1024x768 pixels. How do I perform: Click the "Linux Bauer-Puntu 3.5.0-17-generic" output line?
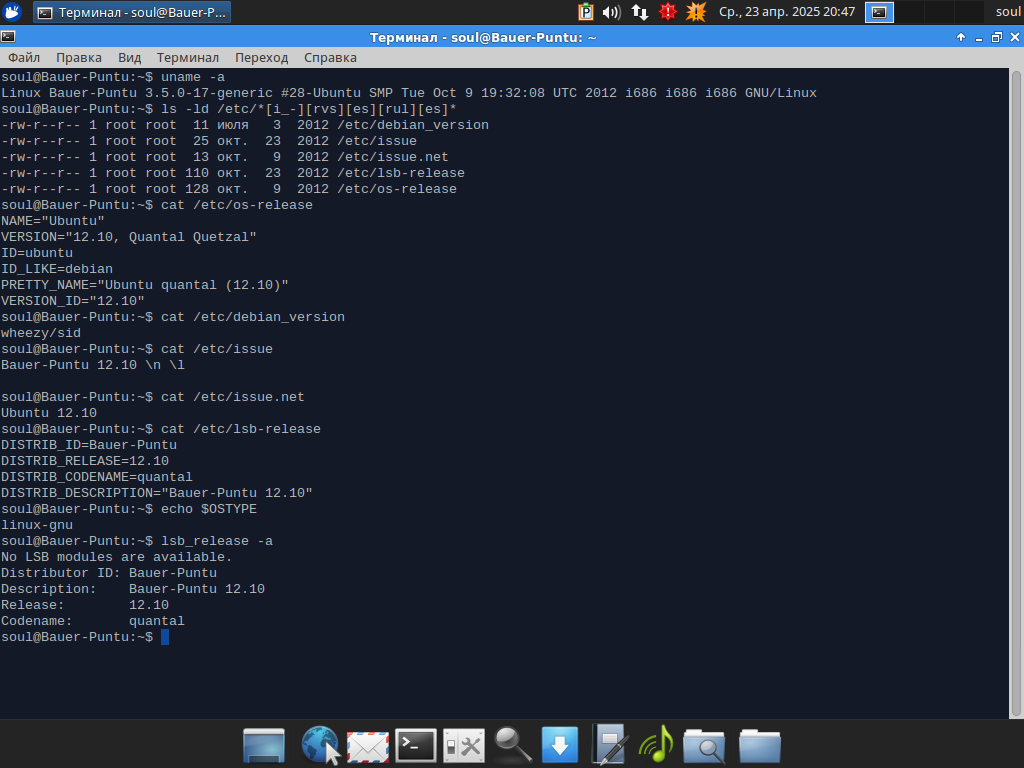[409, 93]
